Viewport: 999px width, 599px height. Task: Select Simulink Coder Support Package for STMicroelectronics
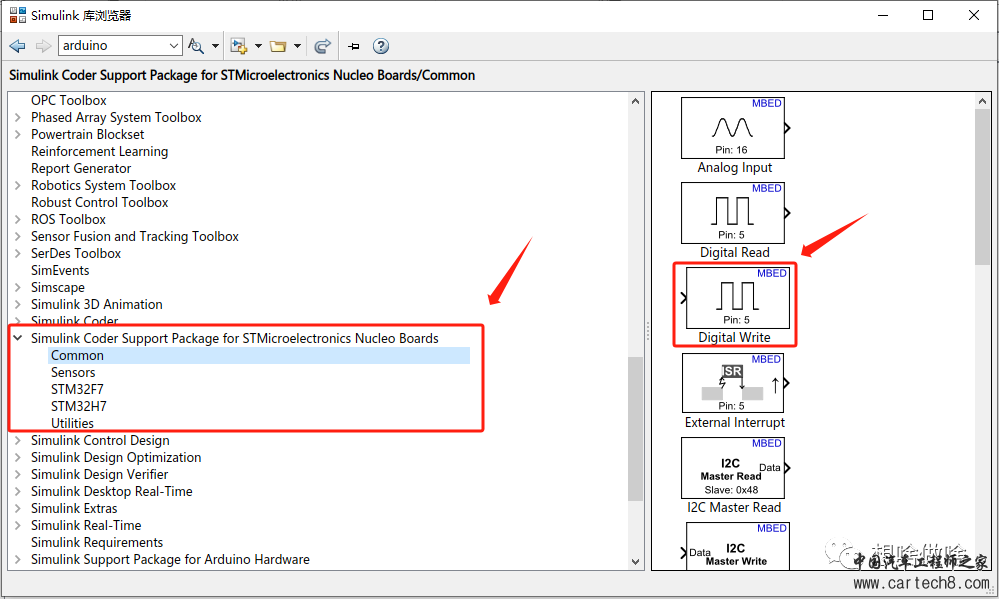click(234, 338)
